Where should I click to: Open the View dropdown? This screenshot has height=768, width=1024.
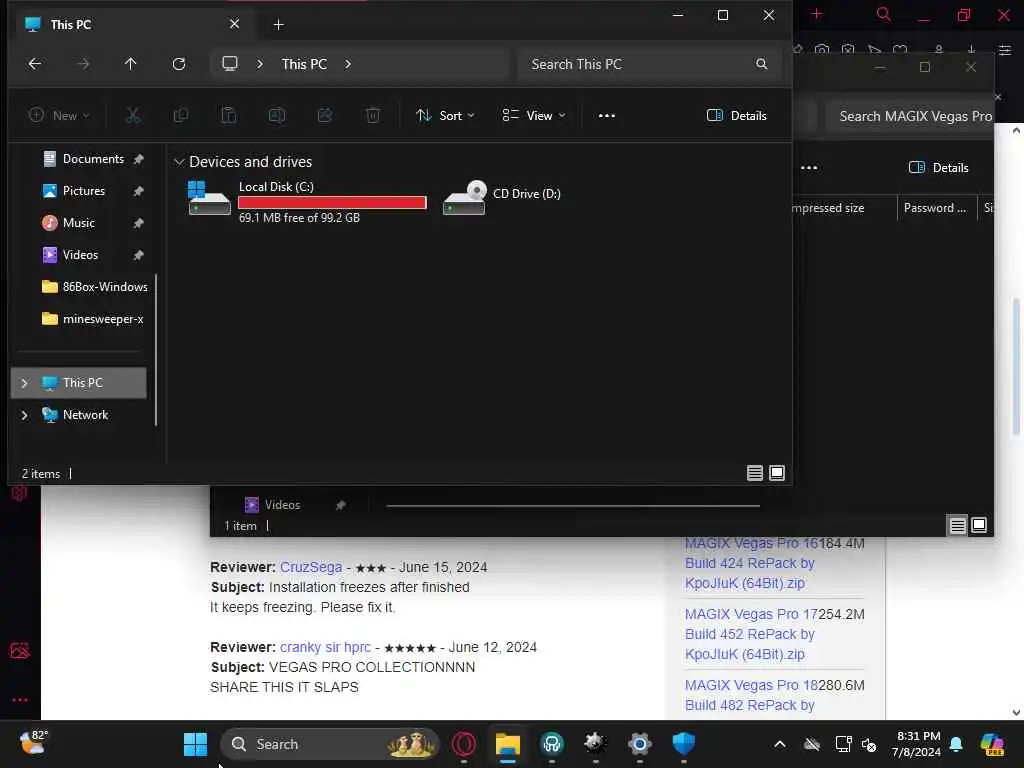click(x=534, y=116)
